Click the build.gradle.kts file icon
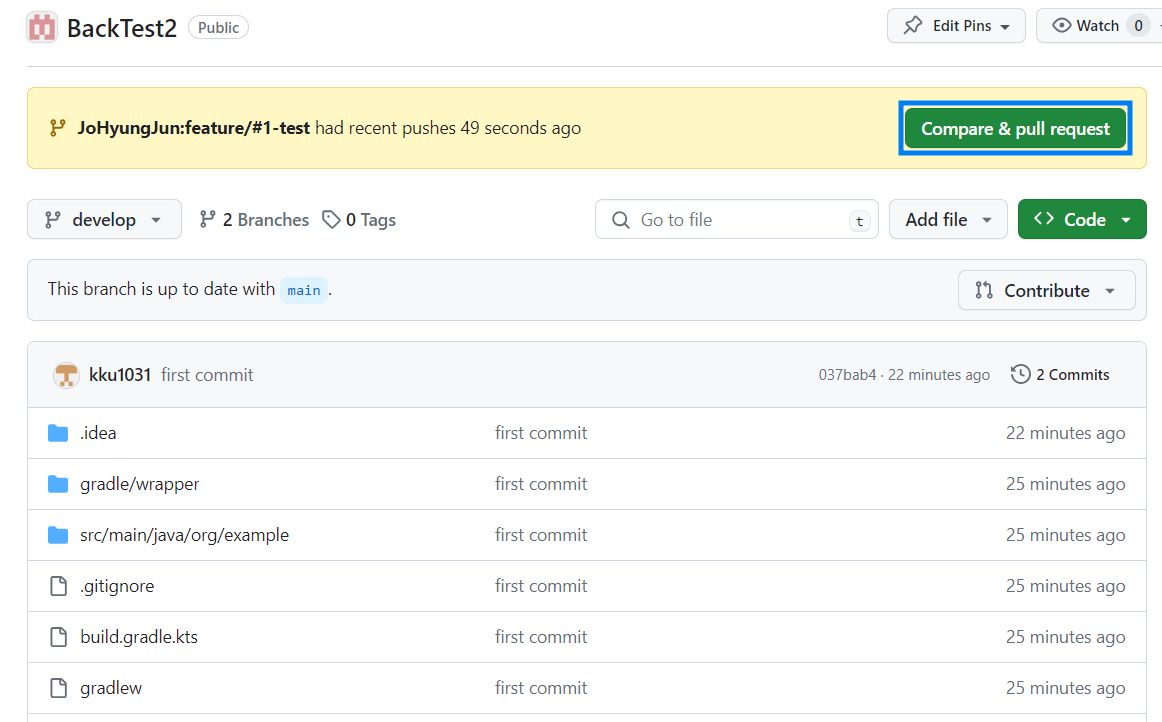Screen dimensions: 1162x722 coord(58,637)
